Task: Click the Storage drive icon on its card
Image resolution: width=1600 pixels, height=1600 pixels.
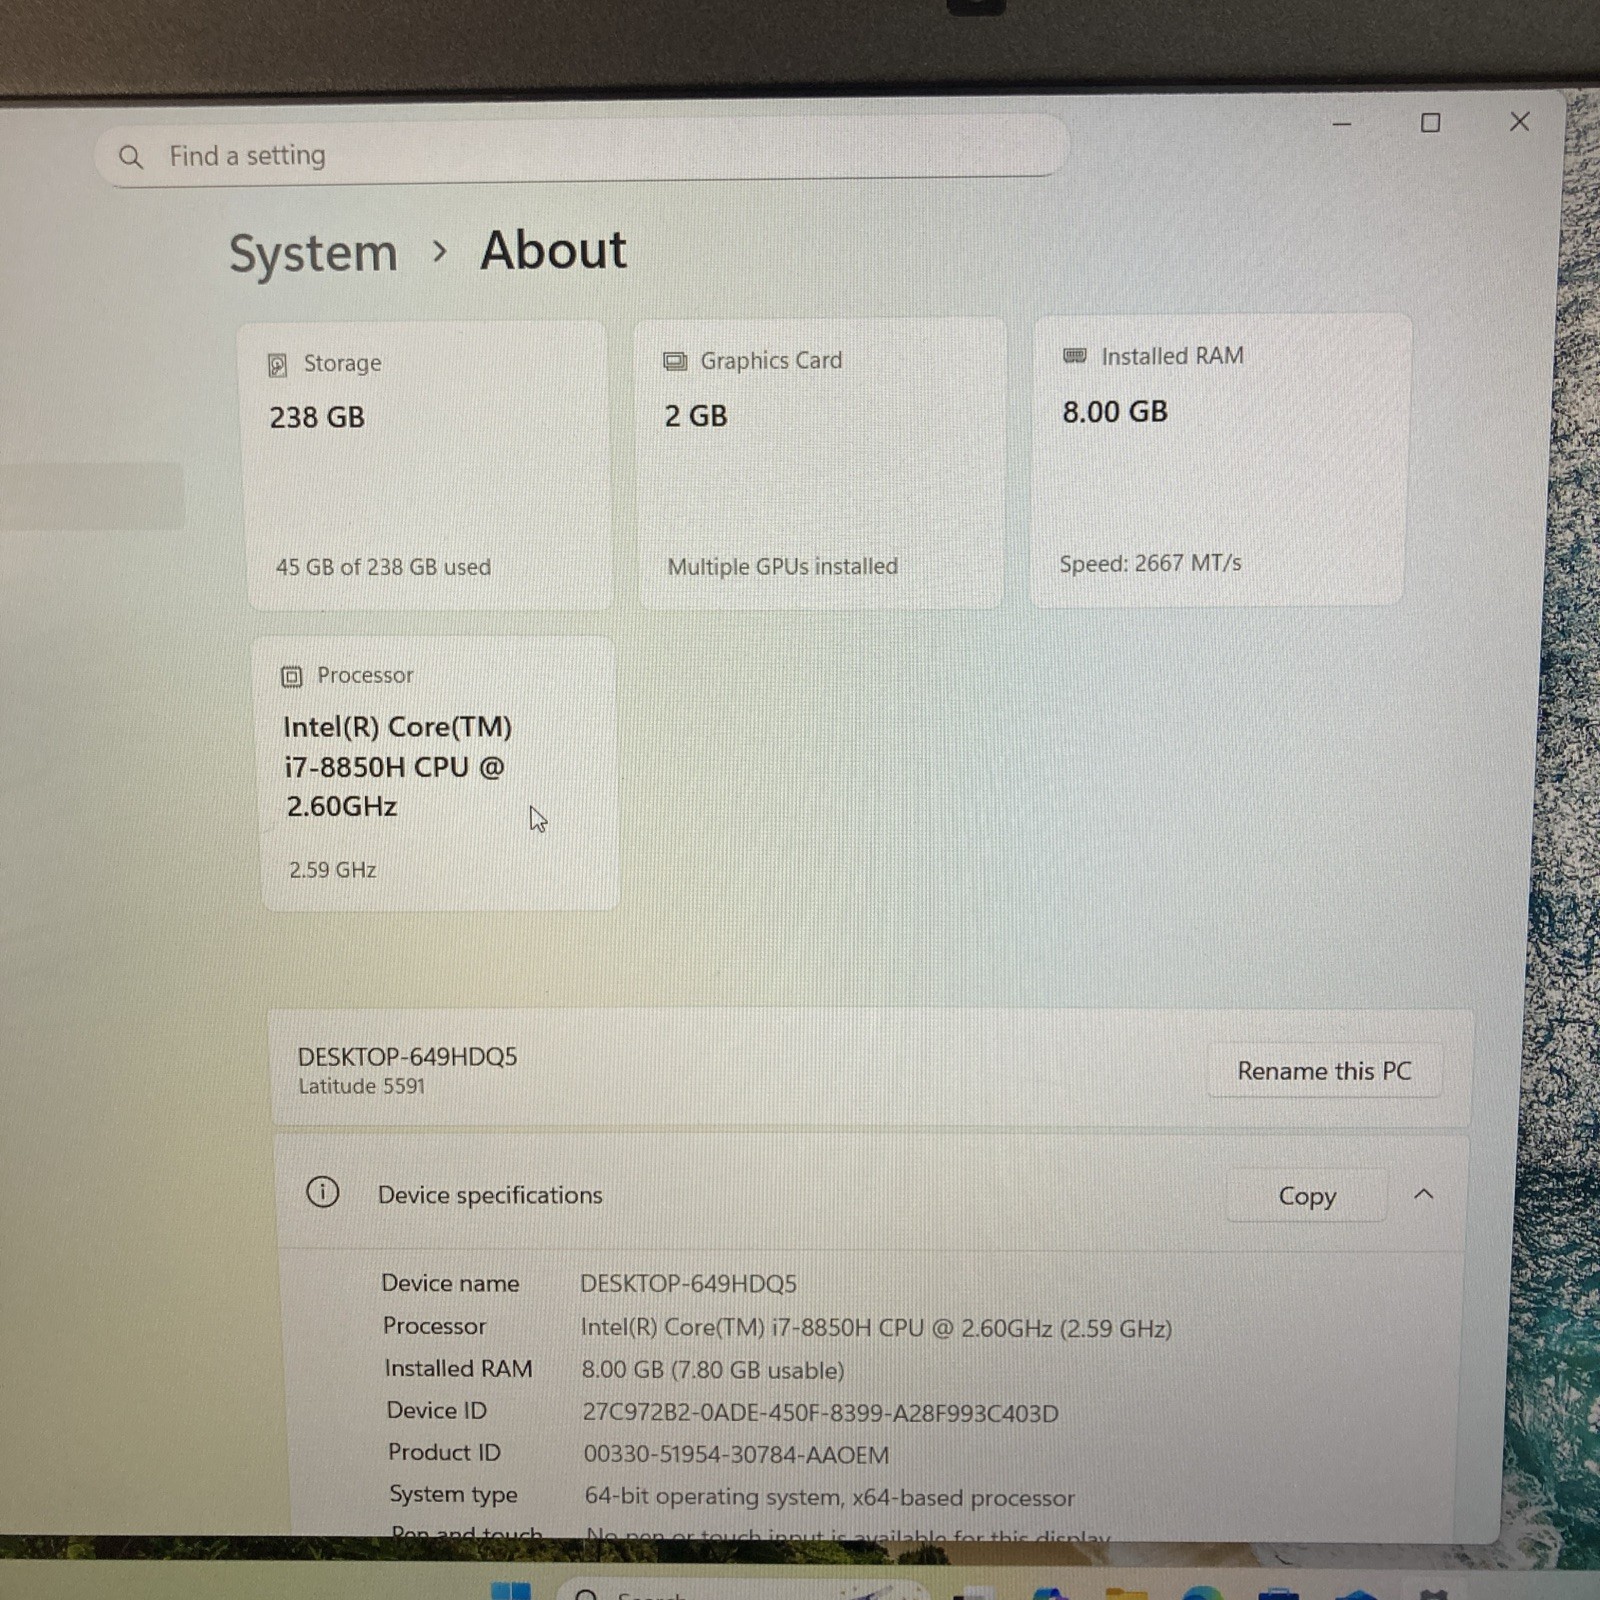Action: (x=278, y=365)
